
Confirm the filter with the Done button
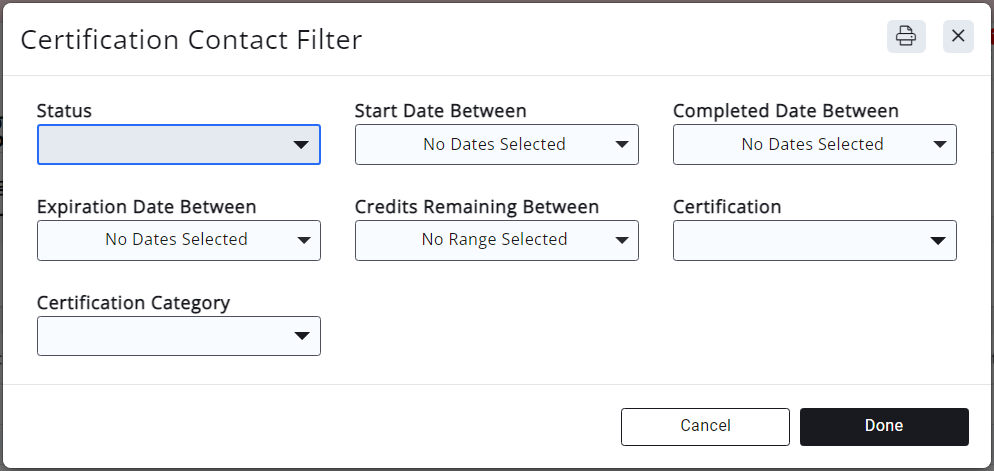(884, 426)
